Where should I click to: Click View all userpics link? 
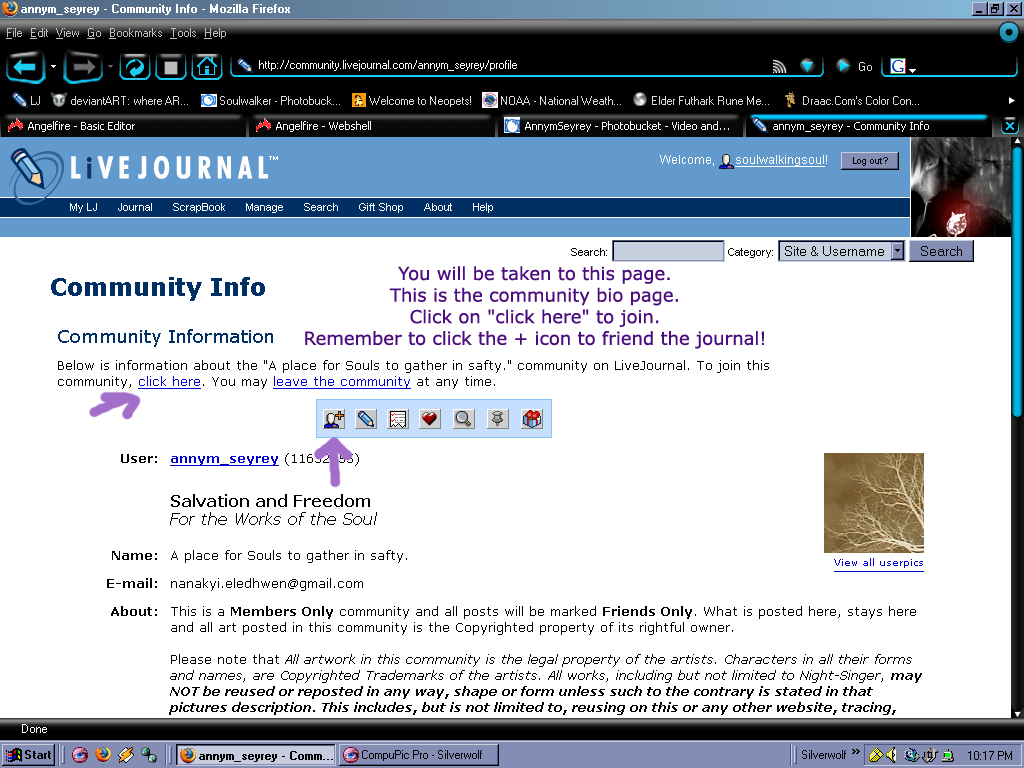(x=878, y=563)
